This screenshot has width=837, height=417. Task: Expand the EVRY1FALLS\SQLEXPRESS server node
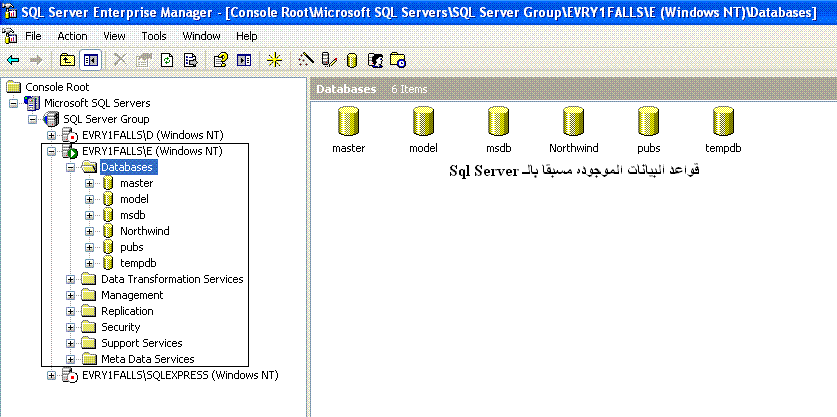click(x=51, y=375)
